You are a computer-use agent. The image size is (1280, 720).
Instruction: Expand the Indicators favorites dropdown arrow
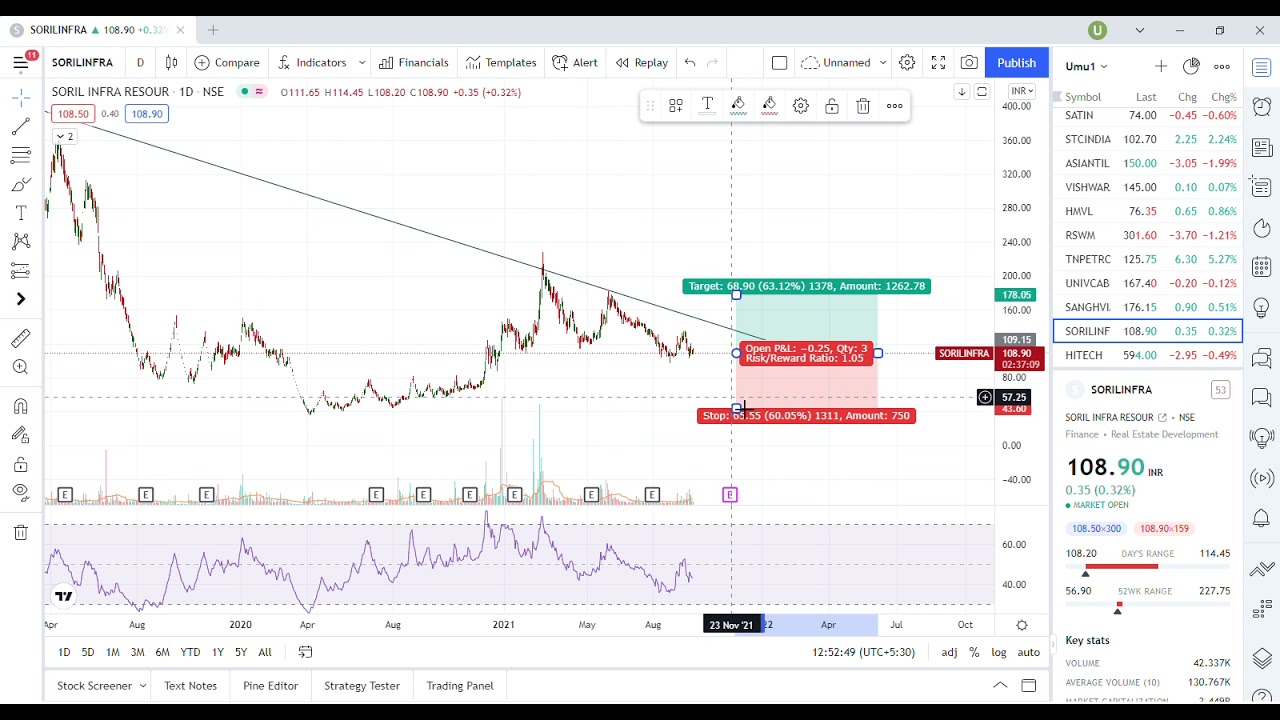point(362,62)
